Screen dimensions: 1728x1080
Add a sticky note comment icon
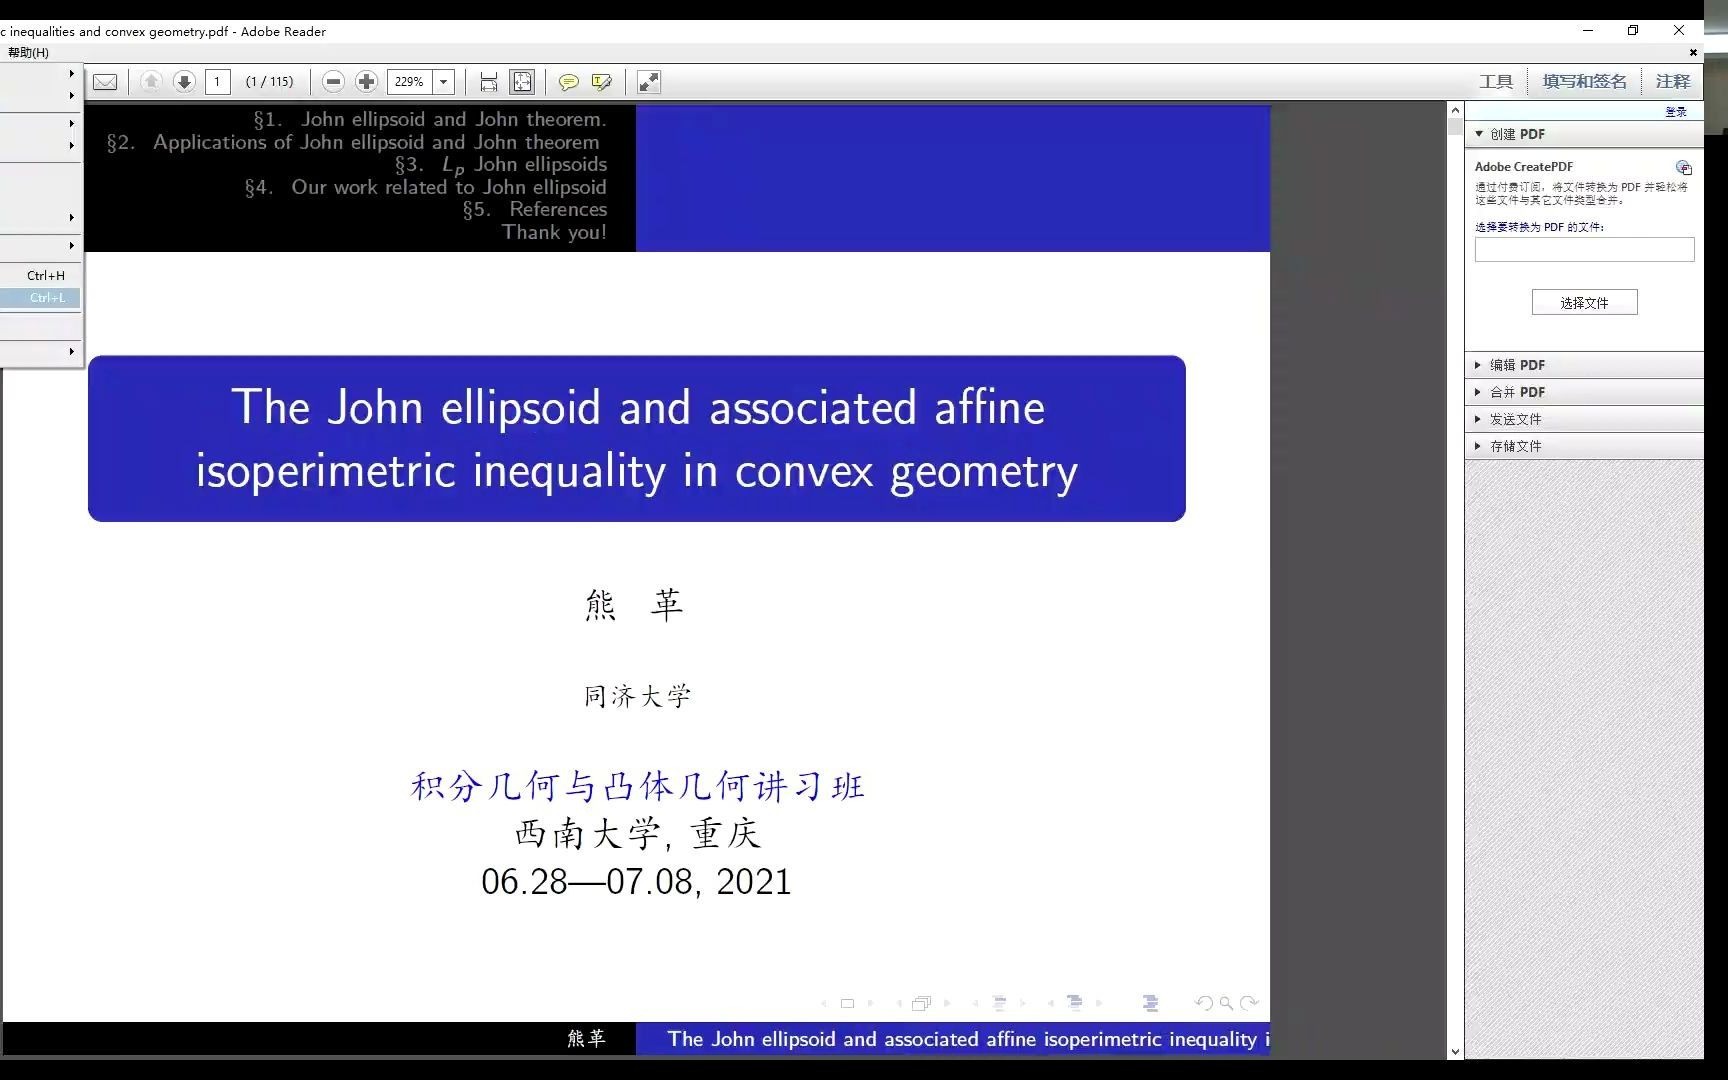pyautogui.click(x=568, y=82)
